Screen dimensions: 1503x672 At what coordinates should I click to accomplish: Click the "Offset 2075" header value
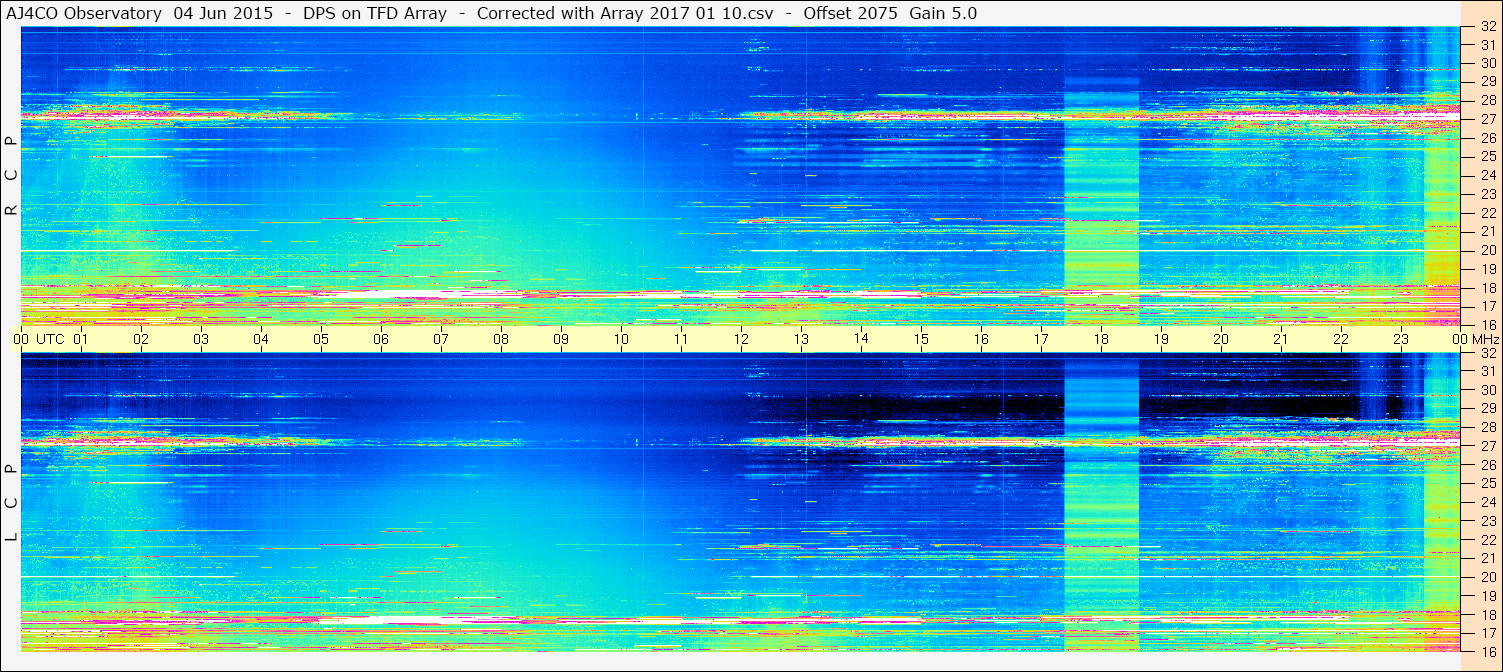[x=848, y=13]
